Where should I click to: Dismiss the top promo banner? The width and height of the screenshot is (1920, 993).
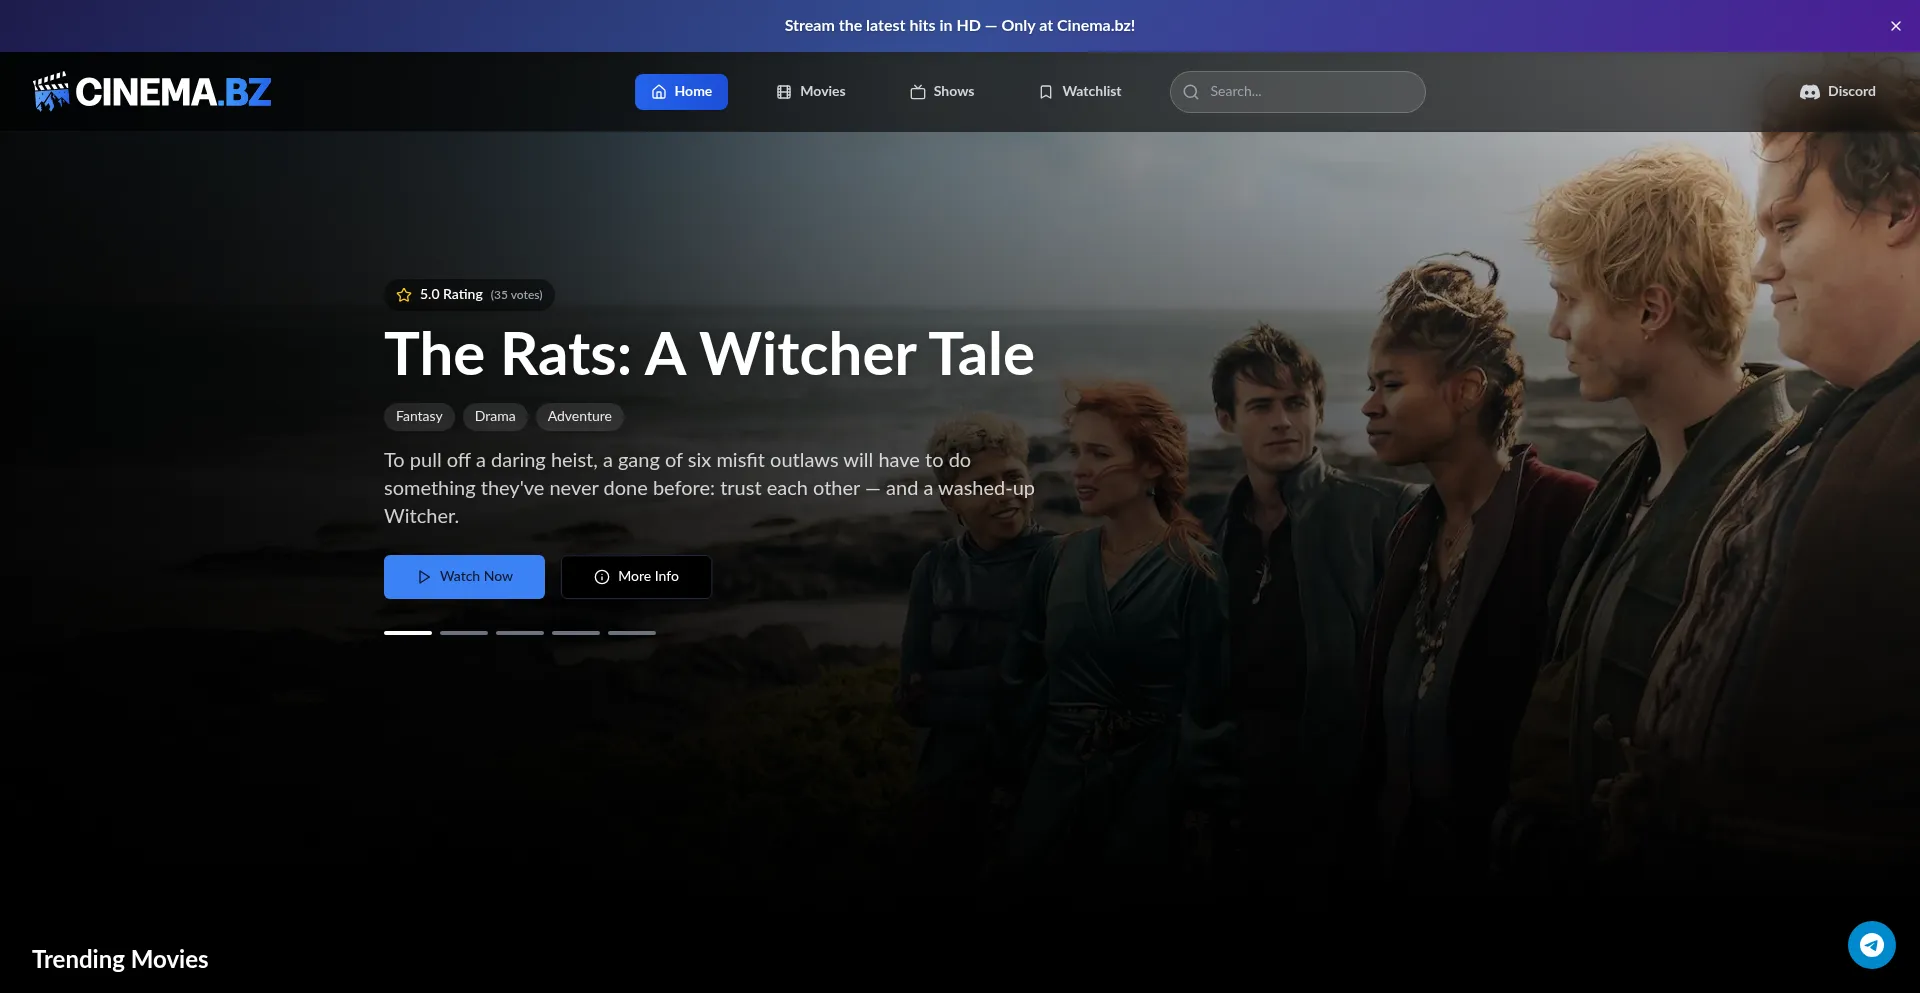pyautogui.click(x=1895, y=26)
